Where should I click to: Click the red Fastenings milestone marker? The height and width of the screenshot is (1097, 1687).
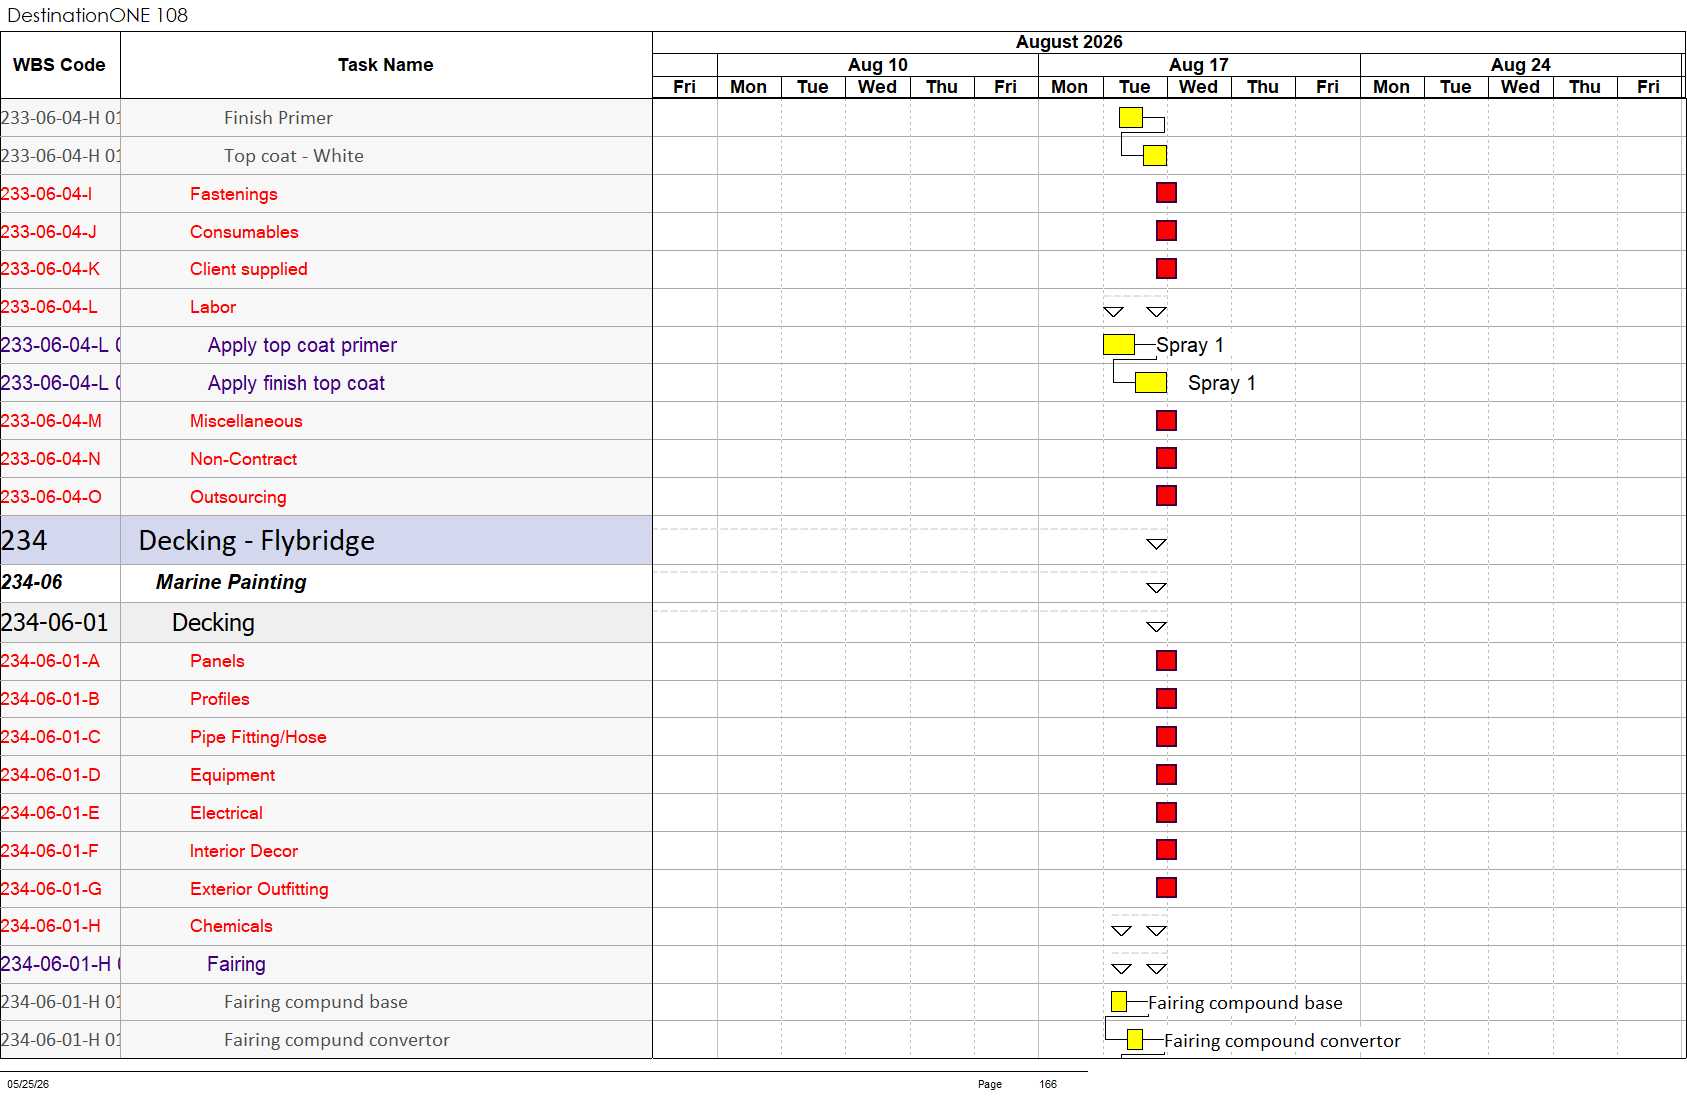1166,193
